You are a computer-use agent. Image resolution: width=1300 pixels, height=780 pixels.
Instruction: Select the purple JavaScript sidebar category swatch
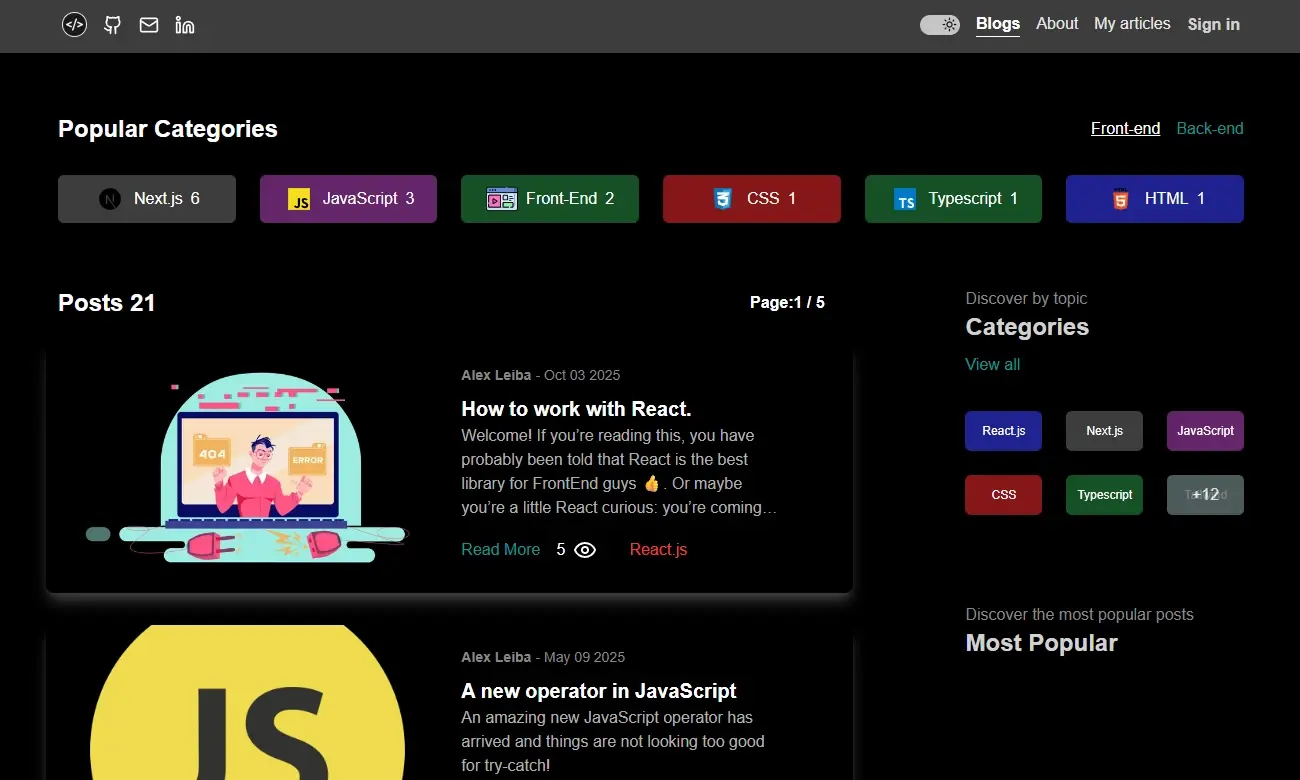click(1205, 431)
